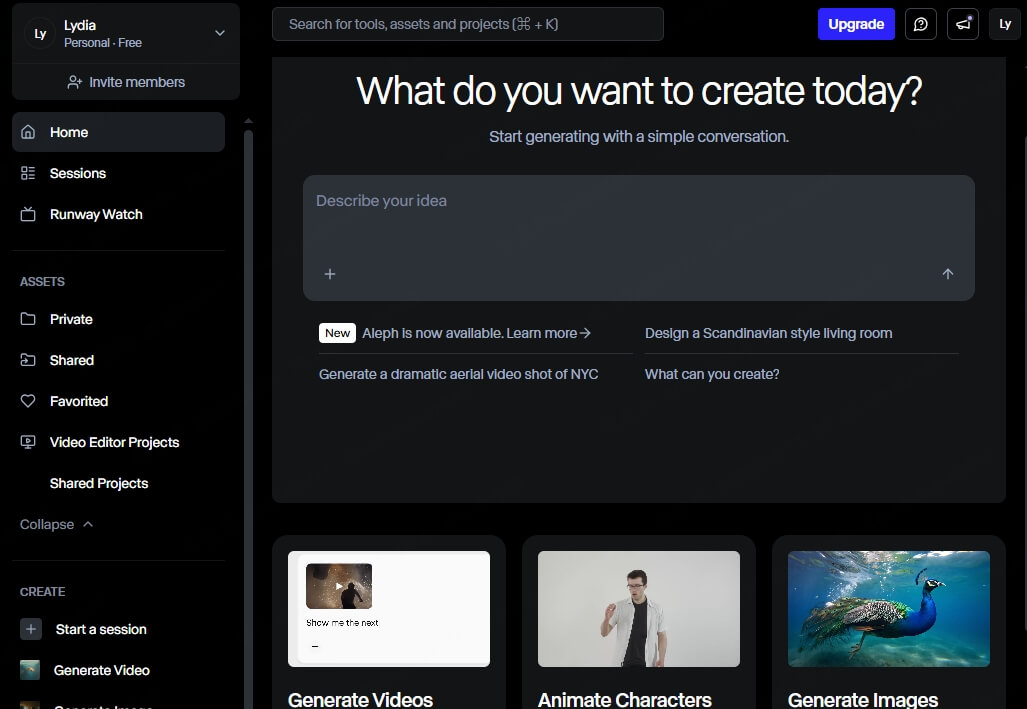Open the help chat icon
The image size is (1027, 709).
pos(921,24)
